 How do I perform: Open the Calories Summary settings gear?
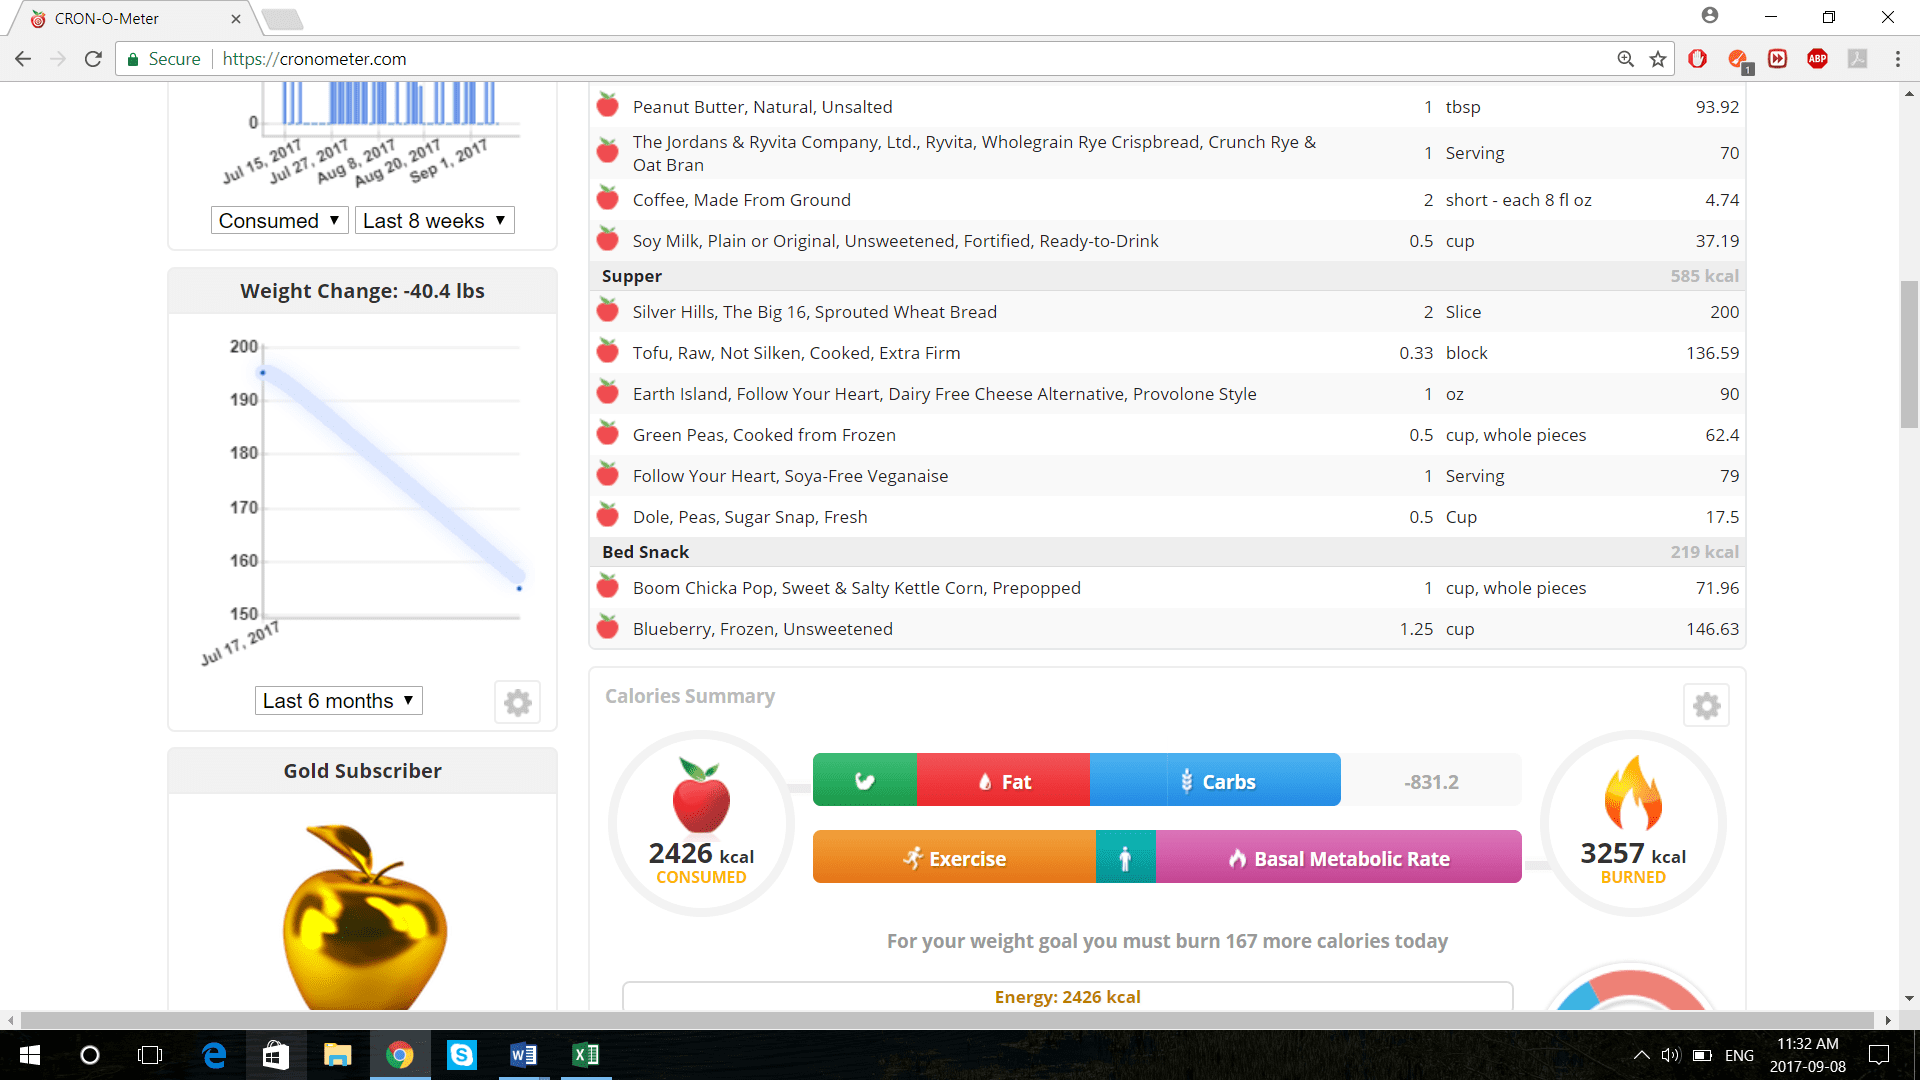(x=1706, y=706)
